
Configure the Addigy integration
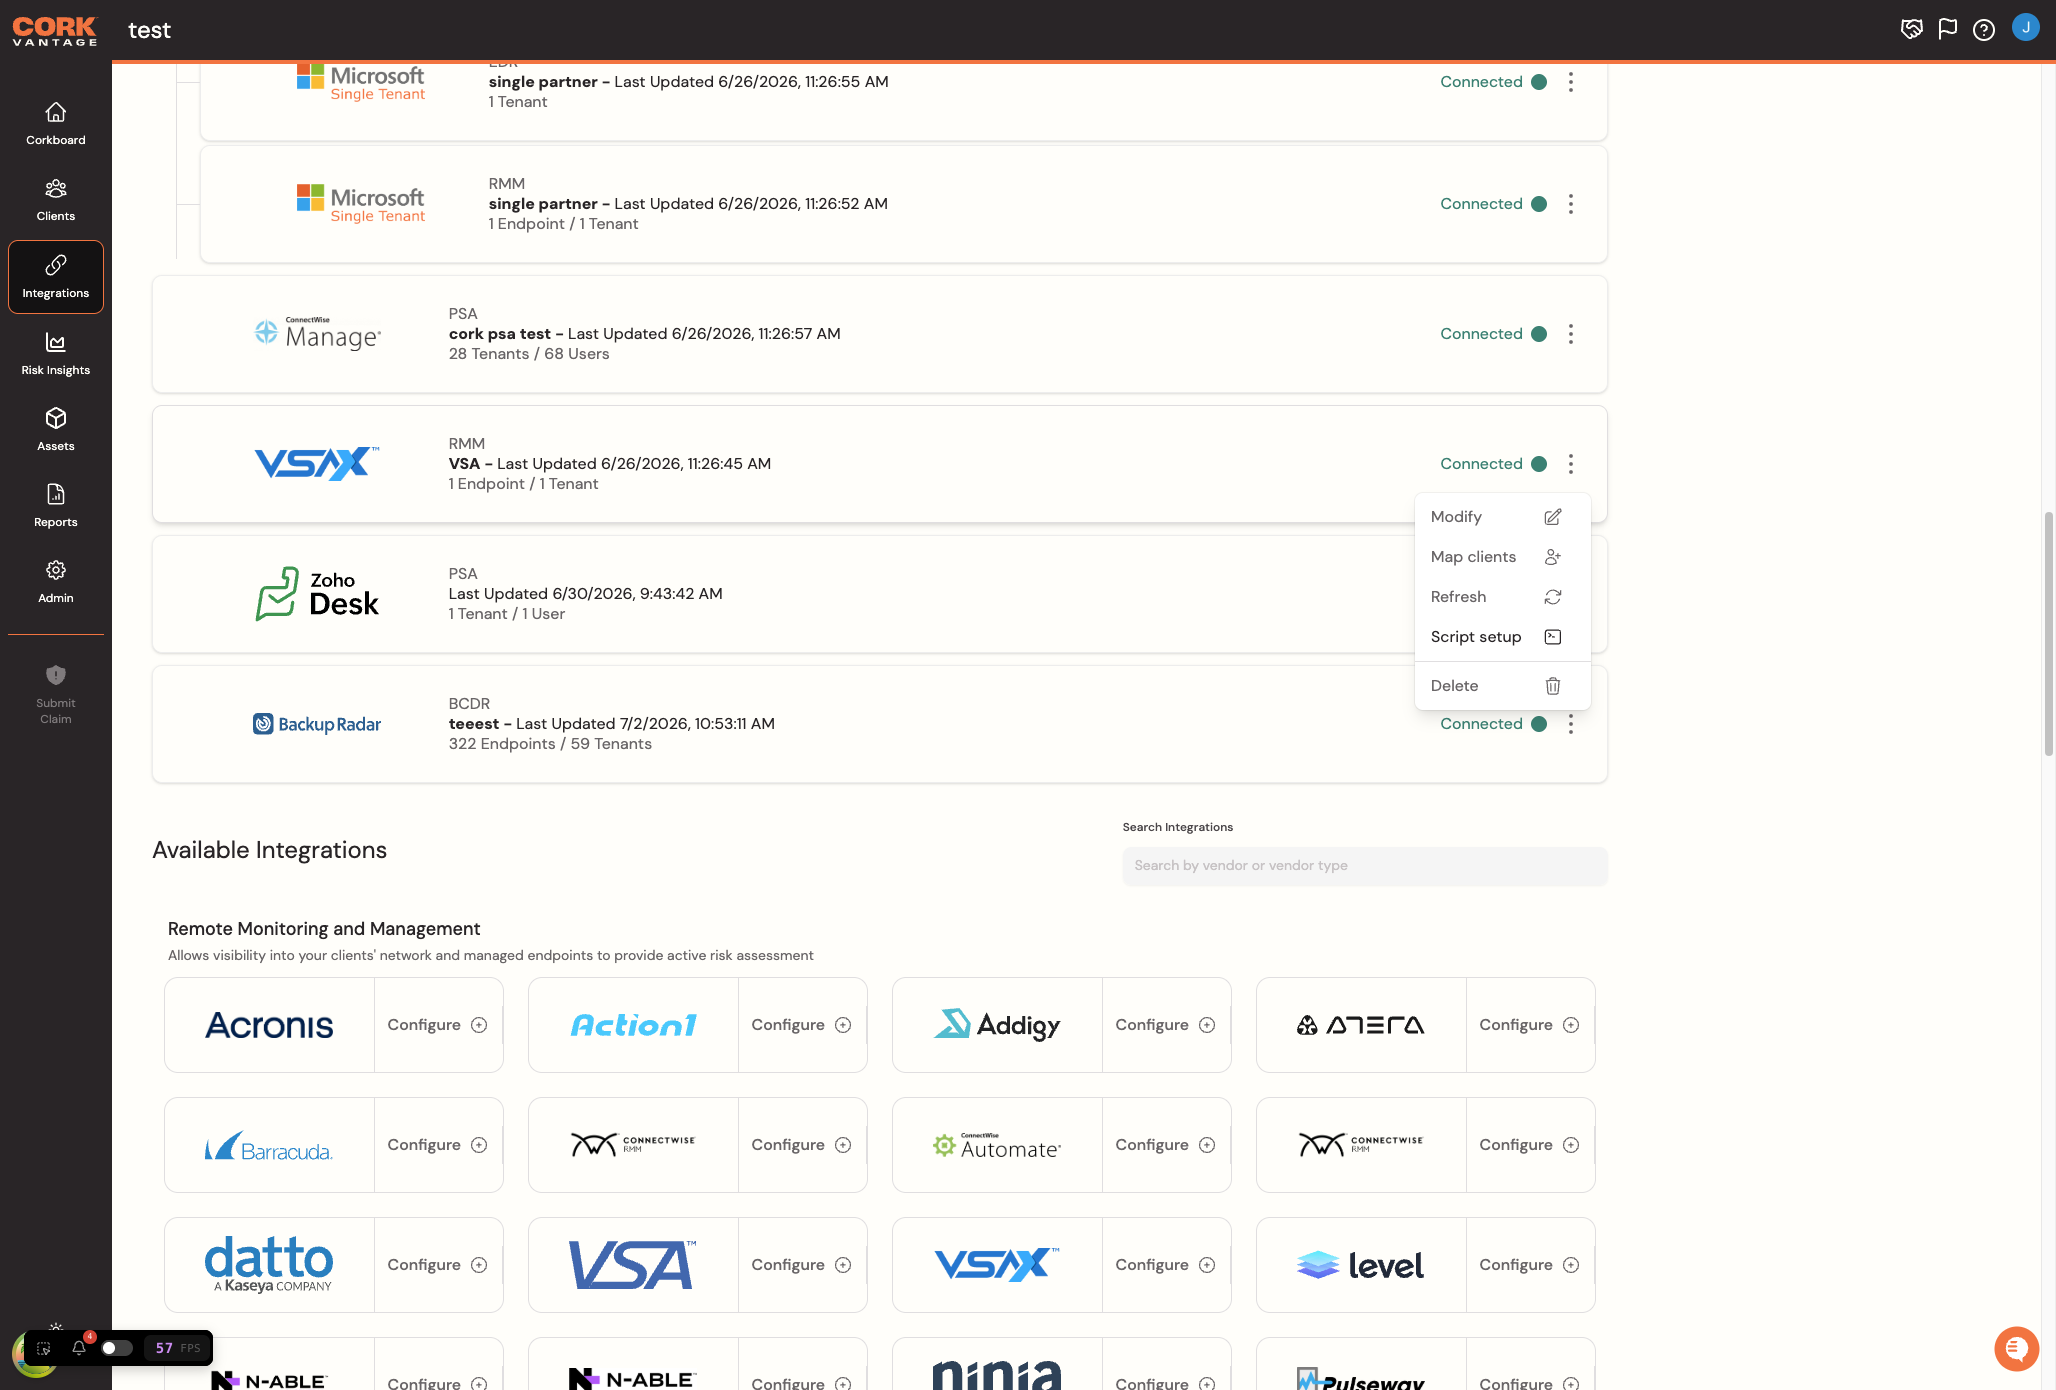point(1166,1025)
